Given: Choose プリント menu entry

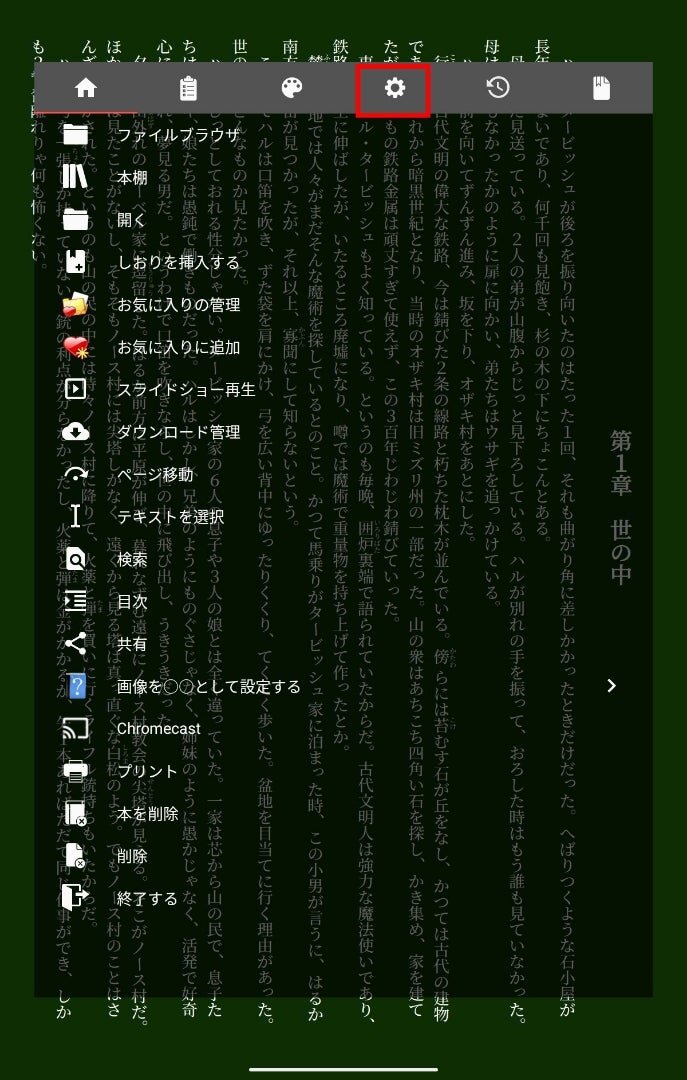Looking at the screenshot, I should tap(147, 771).
